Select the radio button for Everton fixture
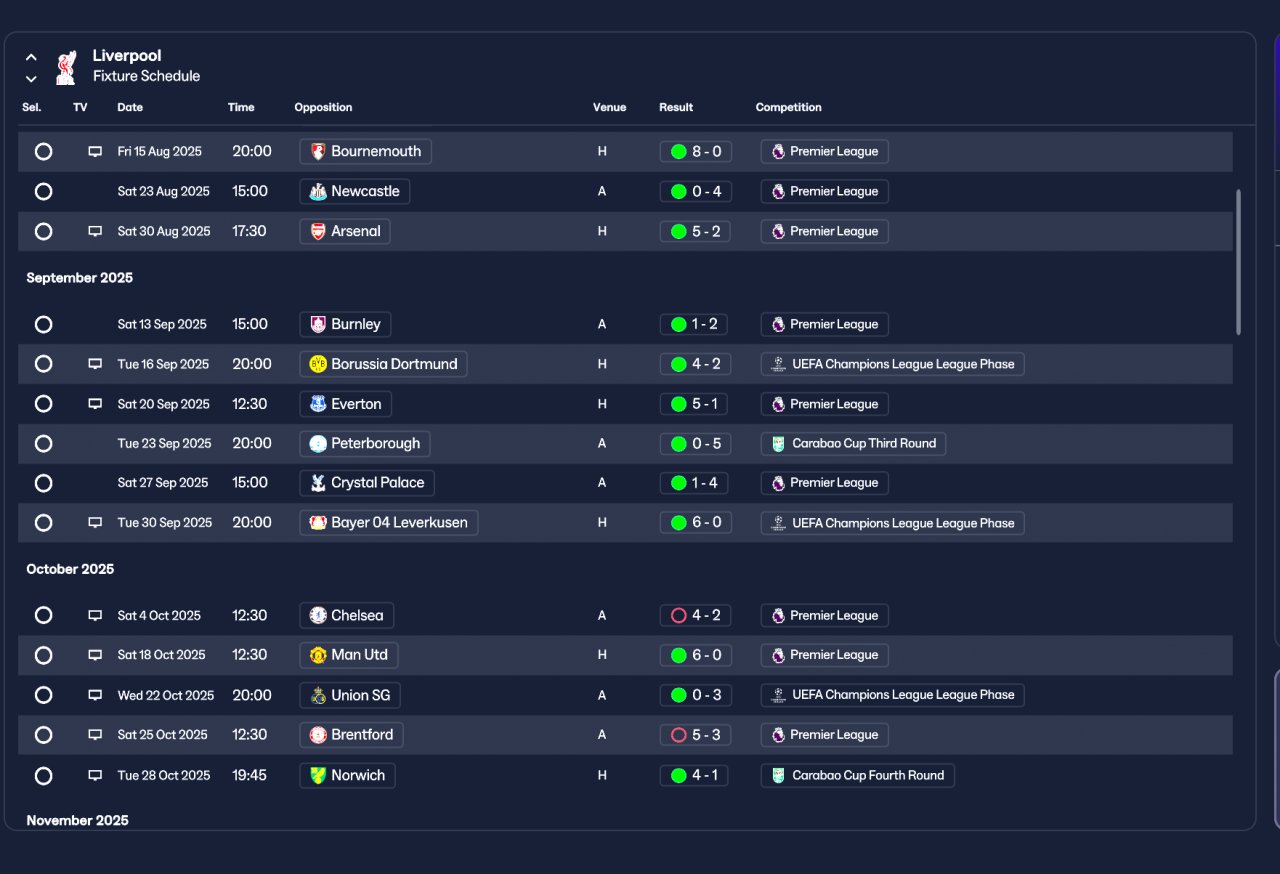 [43, 404]
